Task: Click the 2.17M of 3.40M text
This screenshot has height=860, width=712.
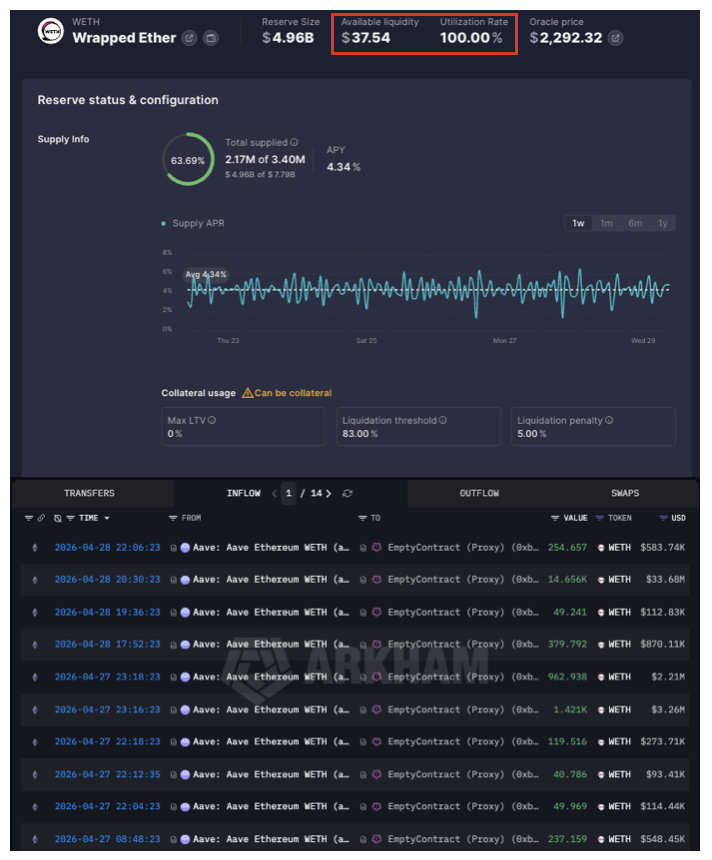Action: pos(265,160)
